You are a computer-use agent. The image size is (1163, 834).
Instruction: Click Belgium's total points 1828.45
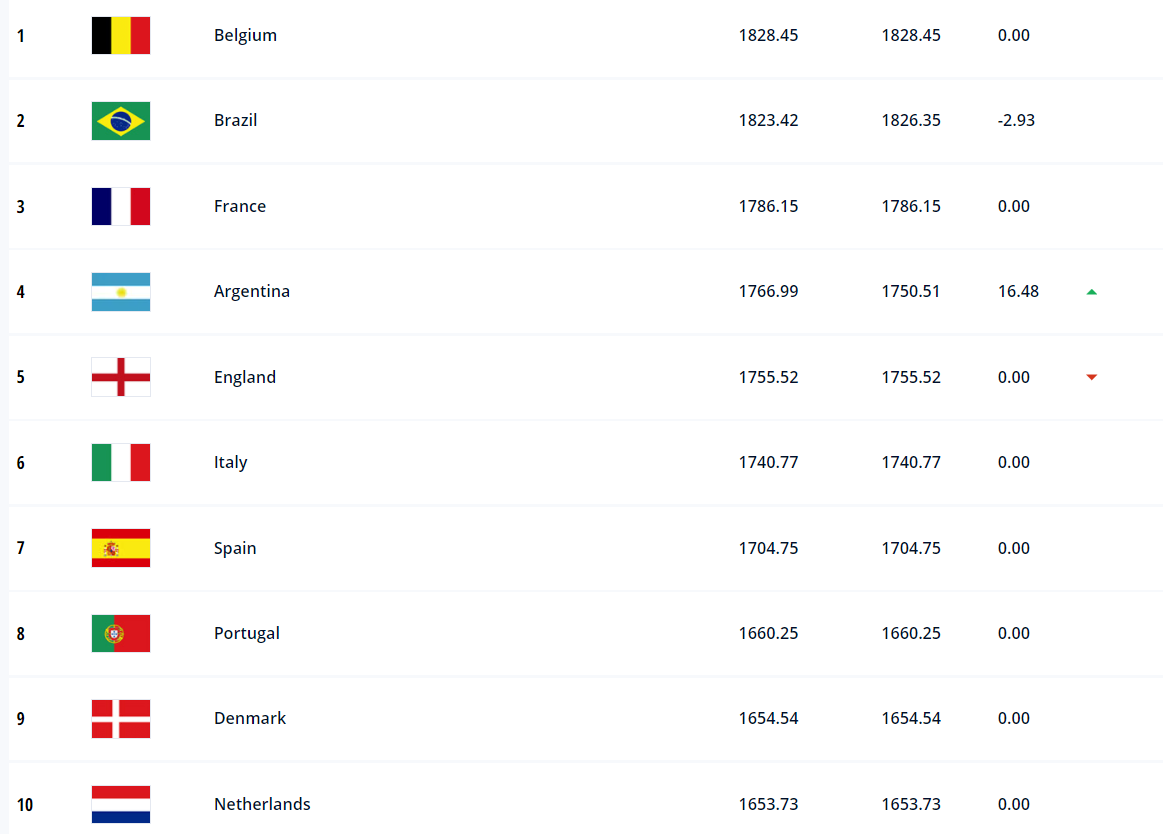point(768,35)
